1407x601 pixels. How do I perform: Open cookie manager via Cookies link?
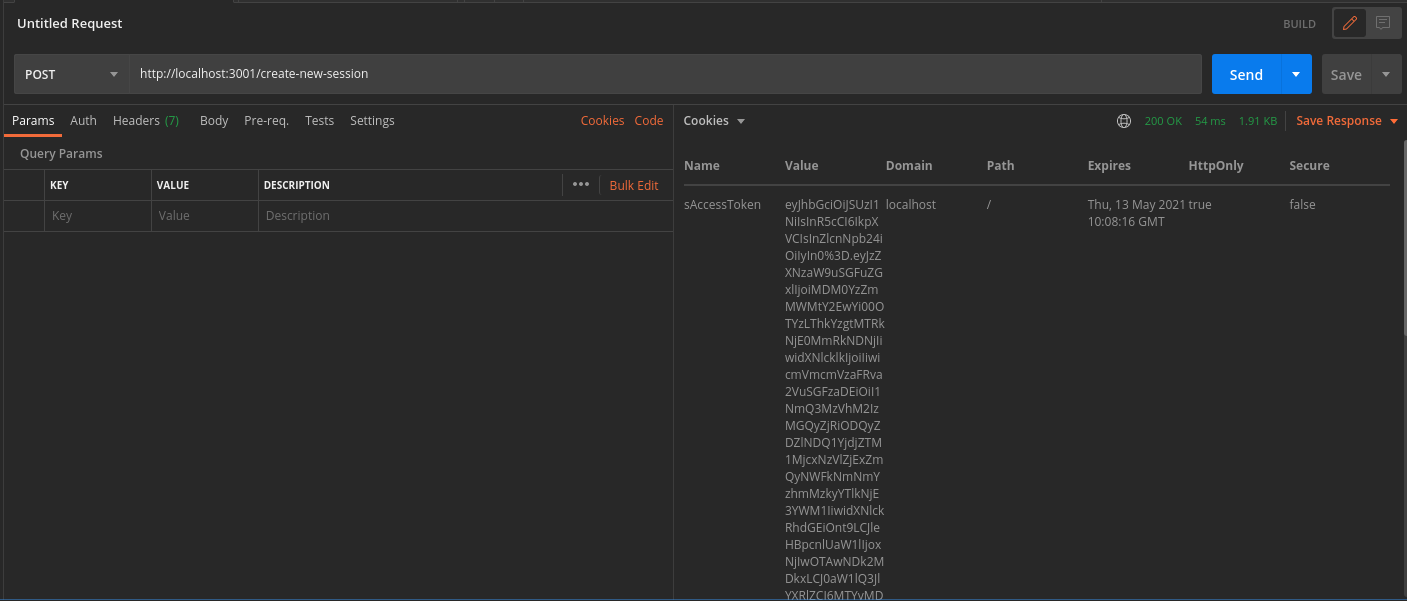[602, 120]
